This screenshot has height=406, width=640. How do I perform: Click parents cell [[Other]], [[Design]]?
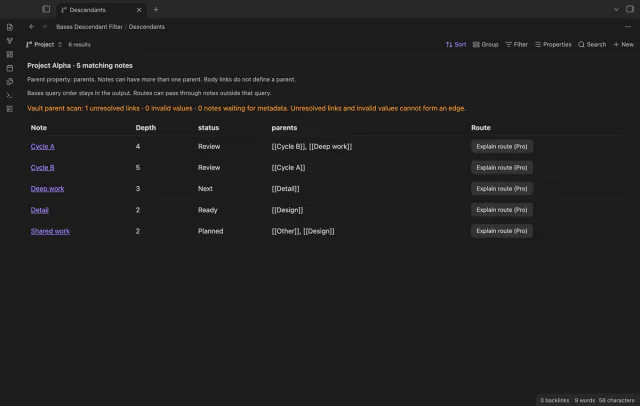point(303,231)
